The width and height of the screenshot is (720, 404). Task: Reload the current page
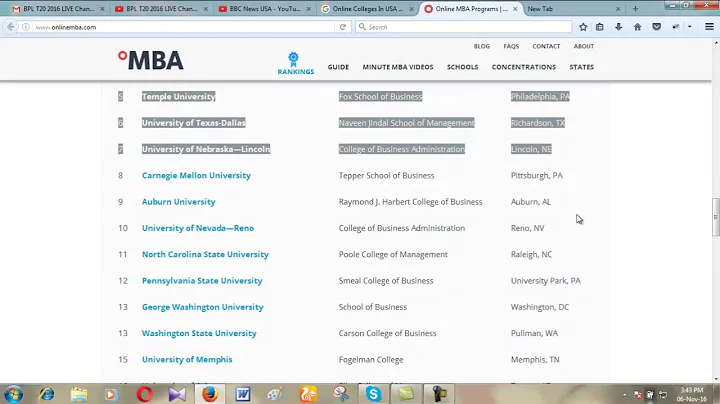tap(343, 27)
